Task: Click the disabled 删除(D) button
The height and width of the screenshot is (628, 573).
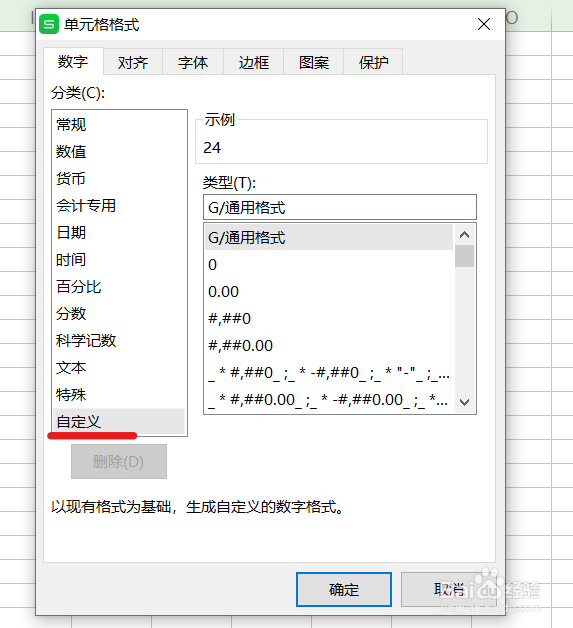Action: click(x=119, y=461)
